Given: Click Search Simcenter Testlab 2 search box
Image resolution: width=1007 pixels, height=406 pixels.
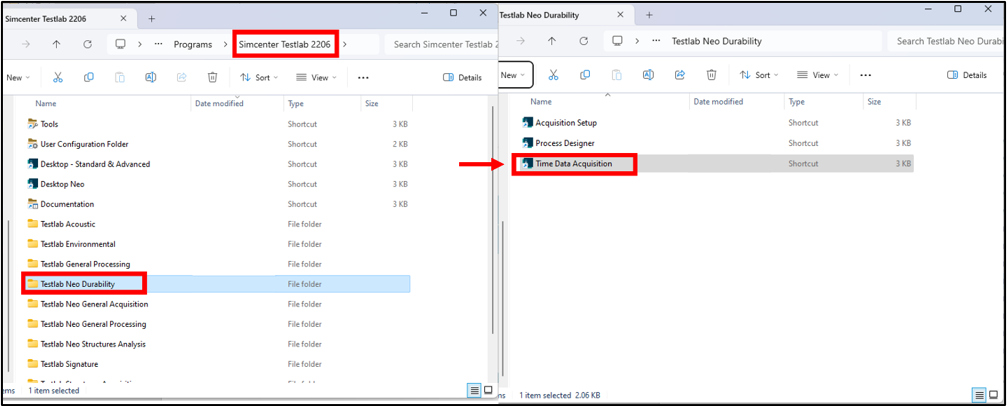Looking at the screenshot, I should (440, 44).
